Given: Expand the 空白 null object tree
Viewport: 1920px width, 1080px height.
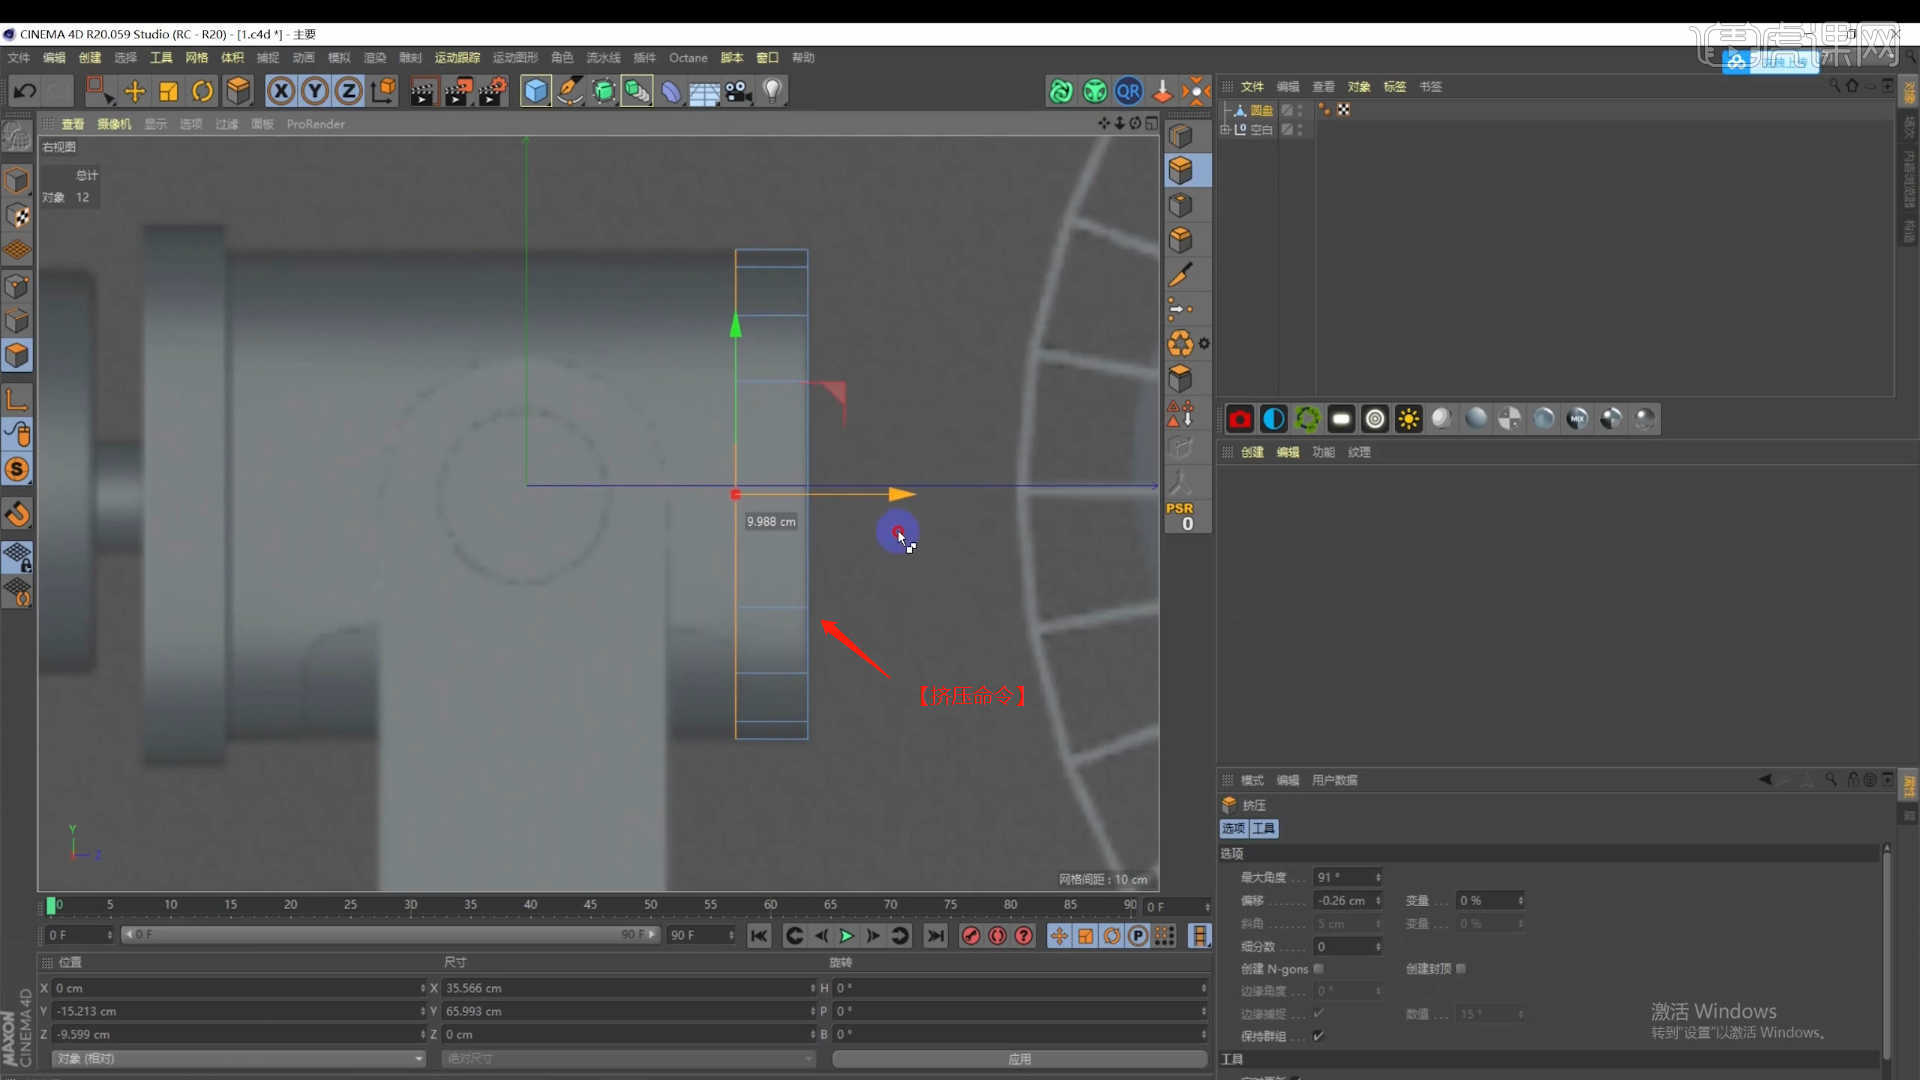Looking at the screenshot, I should 1225,130.
